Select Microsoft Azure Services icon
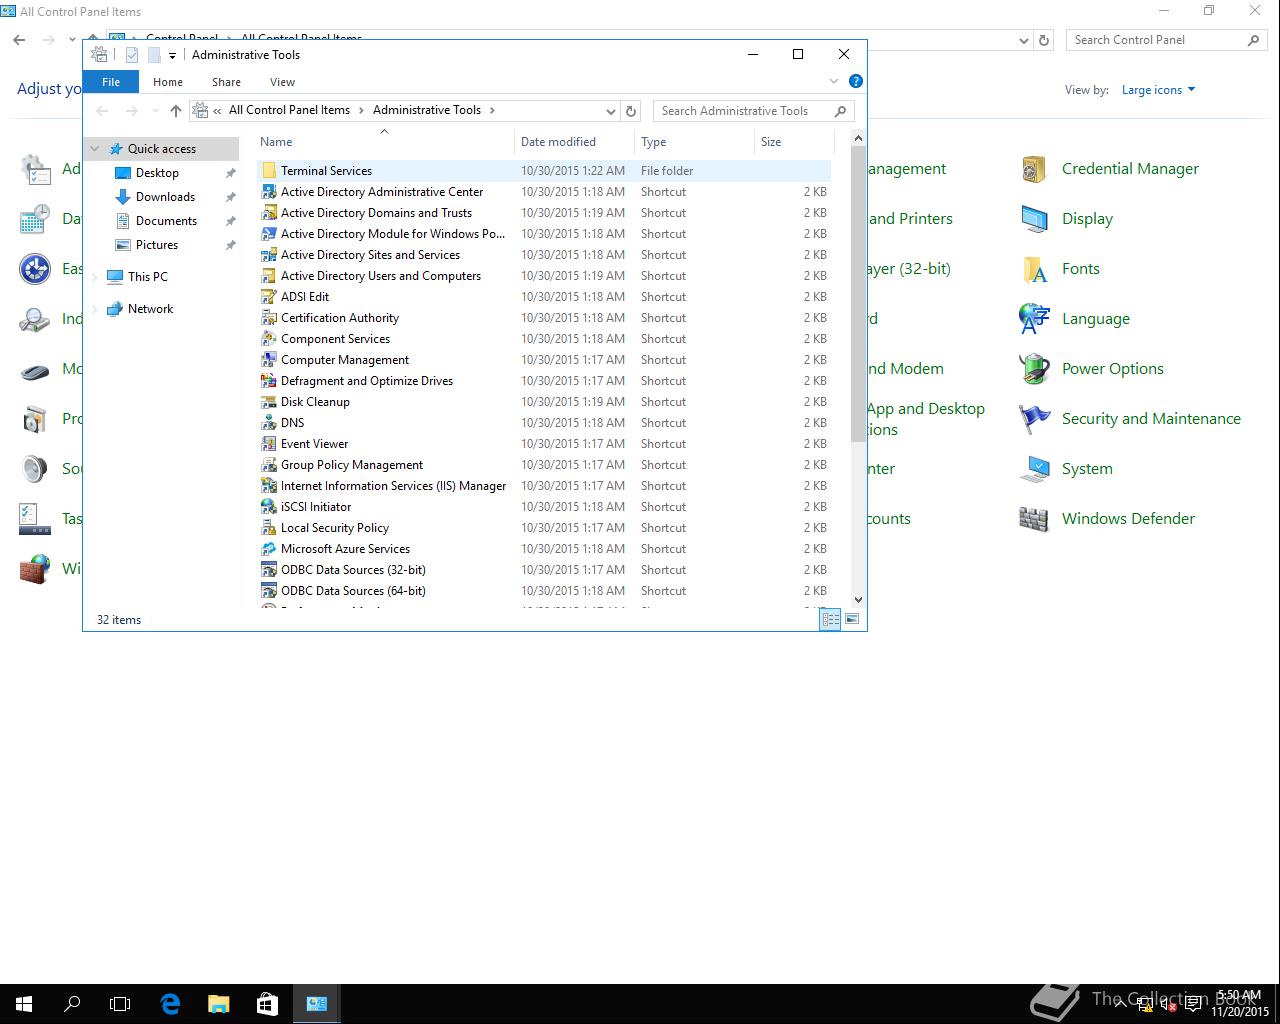The width and height of the screenshot is (1280, 1024). tap(268, 549)
